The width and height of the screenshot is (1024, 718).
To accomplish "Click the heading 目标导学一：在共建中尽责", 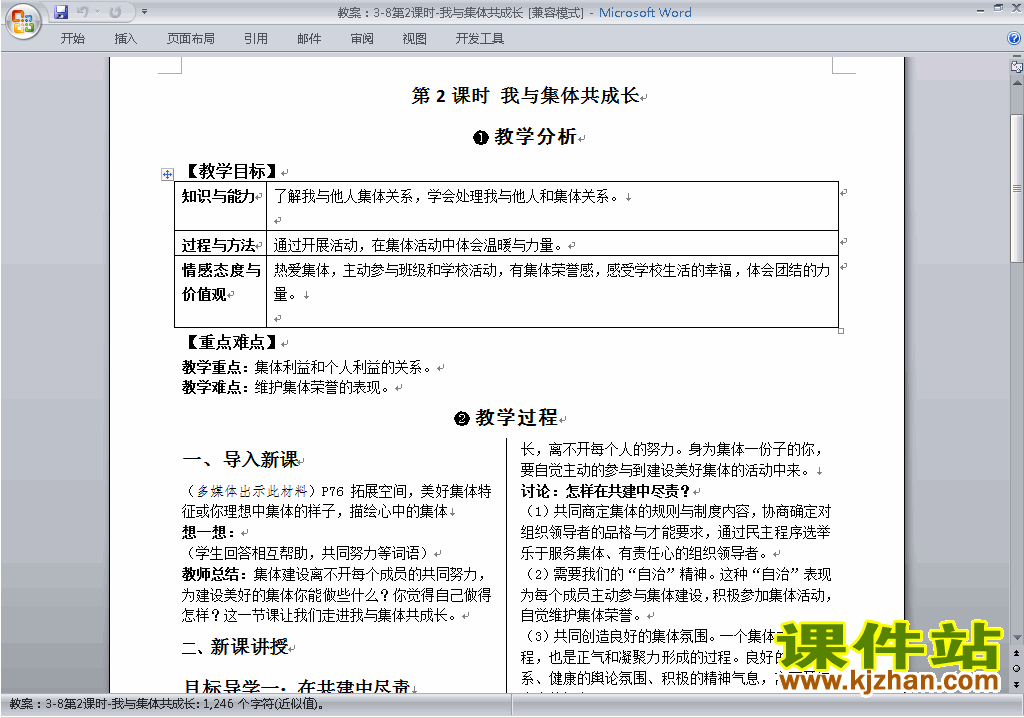I will (296, 685).
